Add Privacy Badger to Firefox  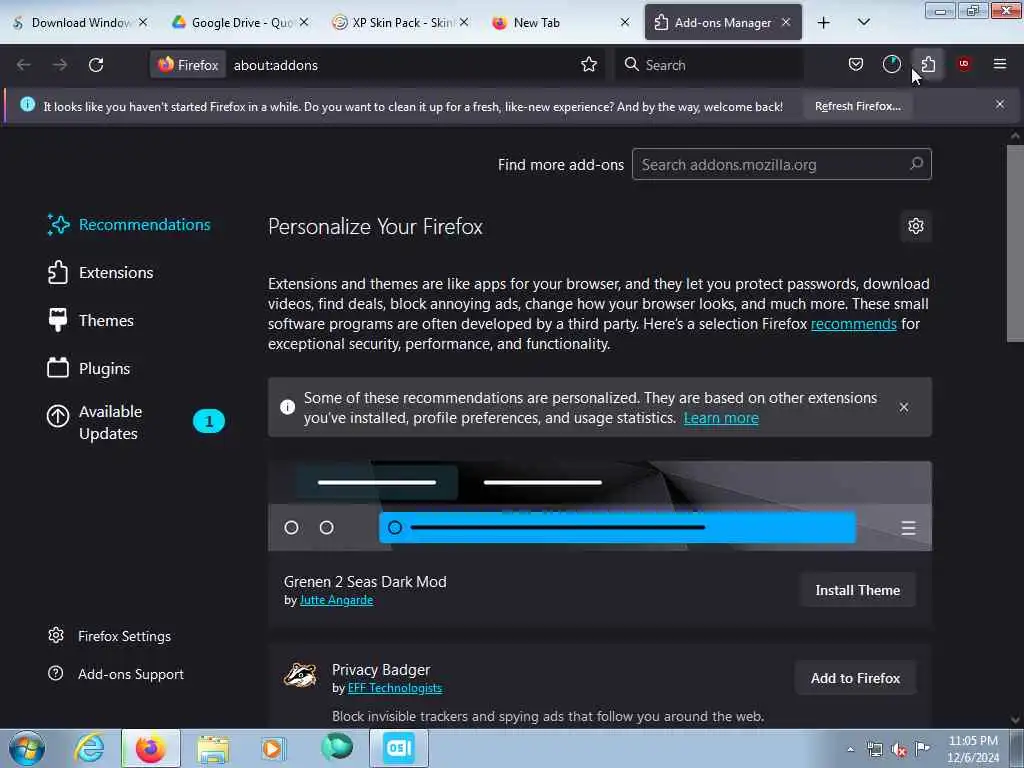pyautogui.click(x=855, y=679)
